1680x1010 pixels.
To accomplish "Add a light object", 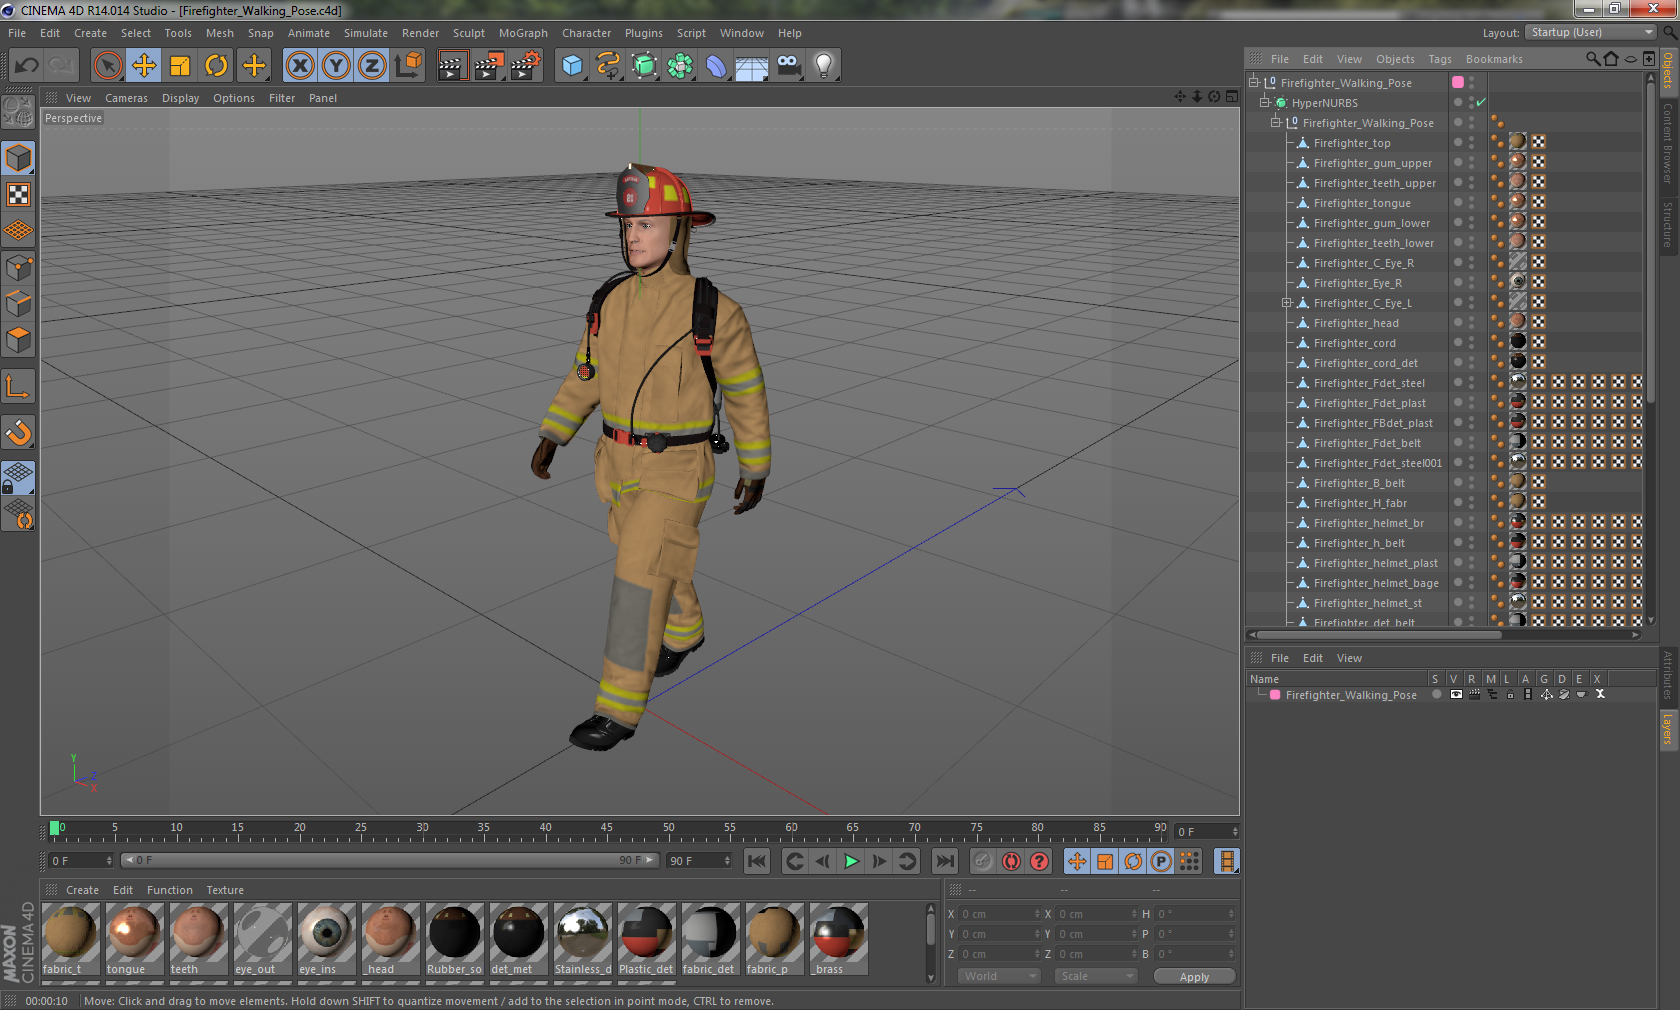I will coord(824,66).
